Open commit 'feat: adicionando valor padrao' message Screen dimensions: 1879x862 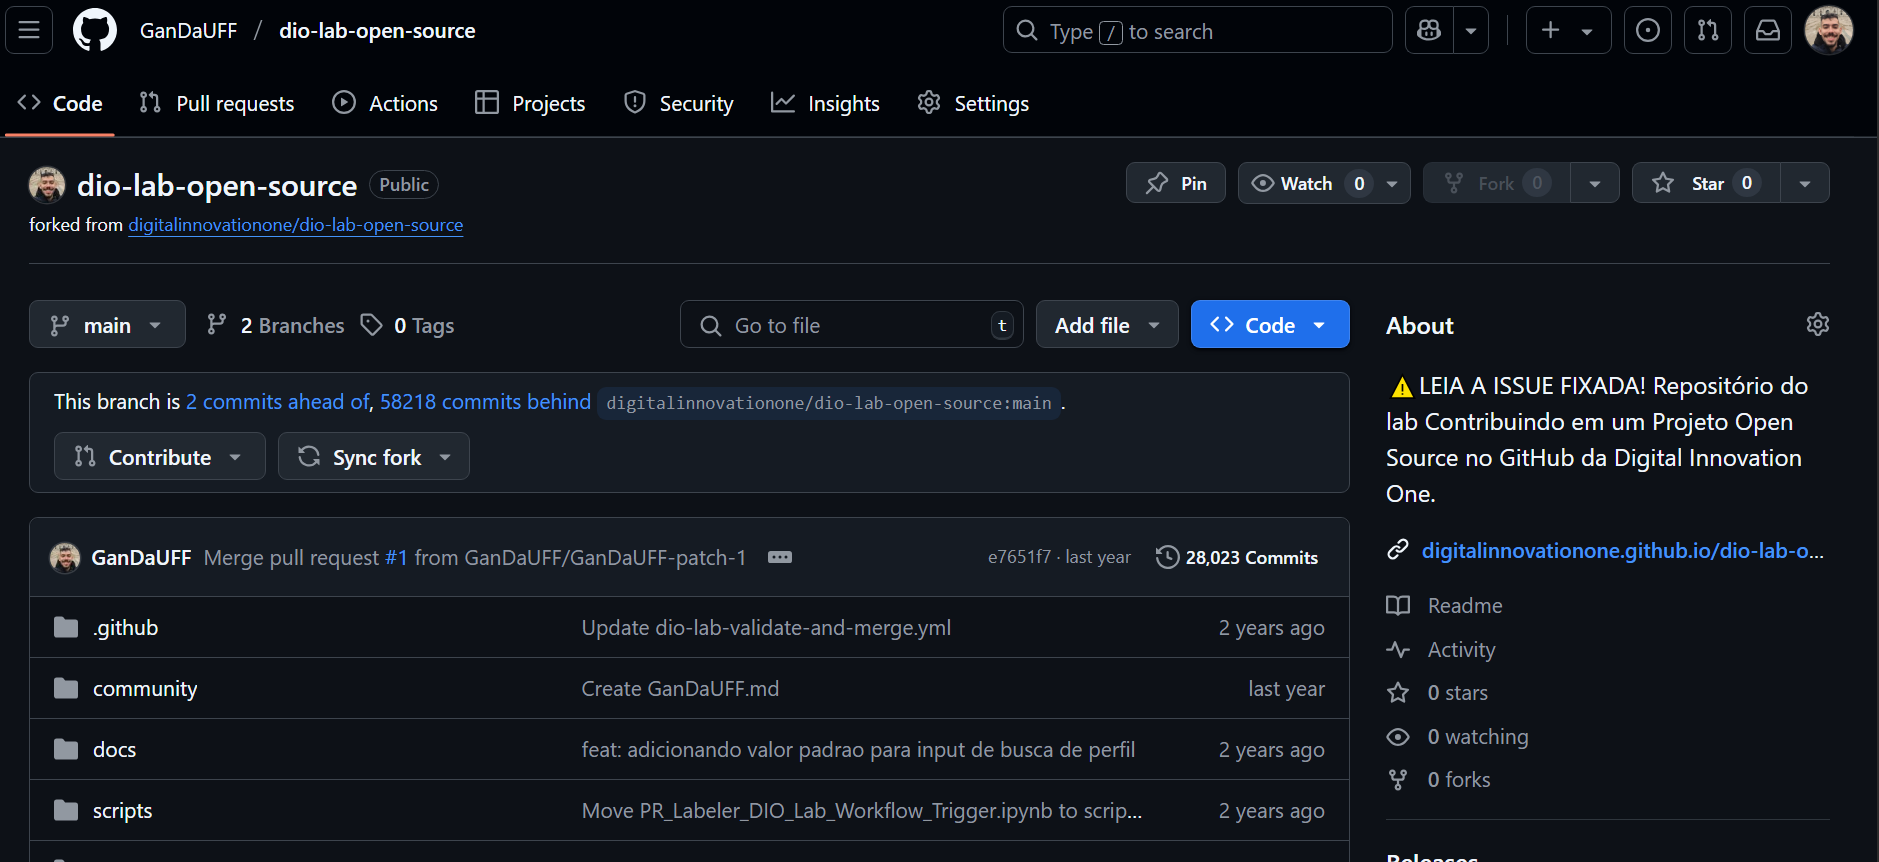click(x=858, y=749)
